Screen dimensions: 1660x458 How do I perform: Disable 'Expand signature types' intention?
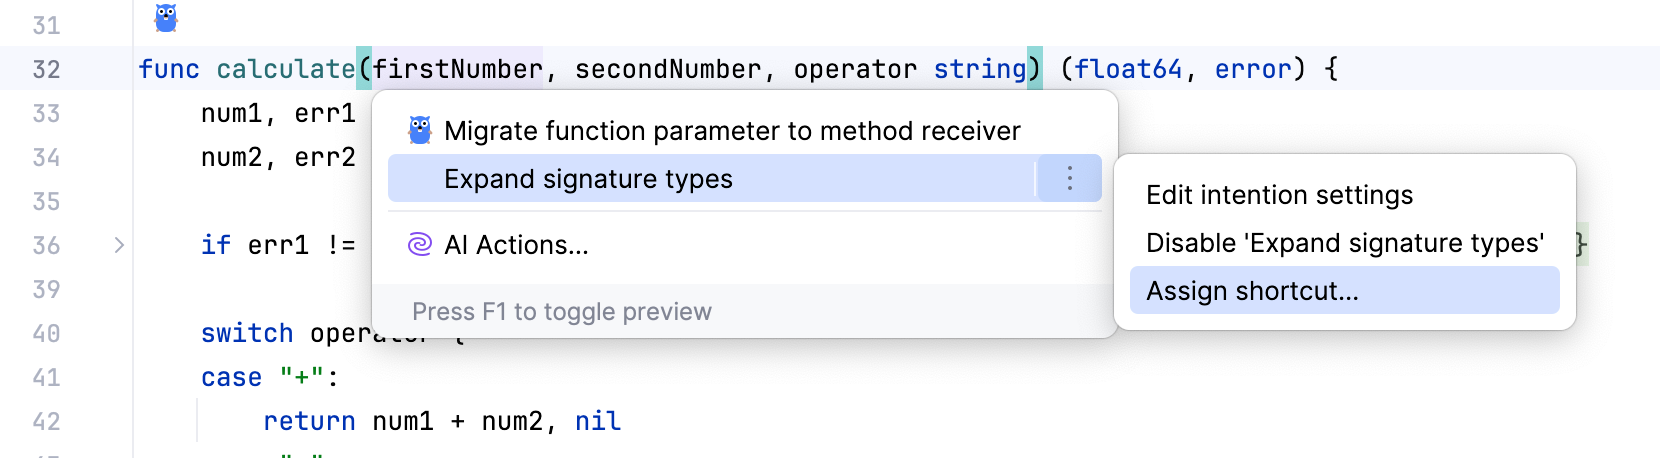[1344, 243]
